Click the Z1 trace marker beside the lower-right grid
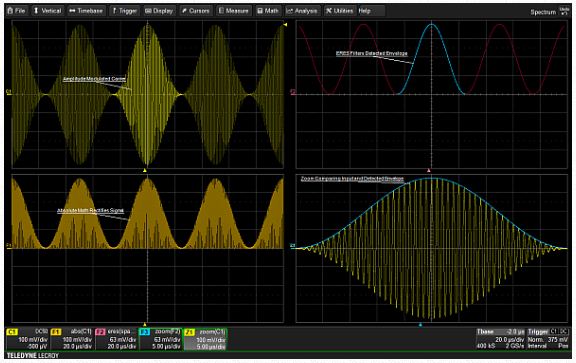576x363 pixels. coord(293,245)
